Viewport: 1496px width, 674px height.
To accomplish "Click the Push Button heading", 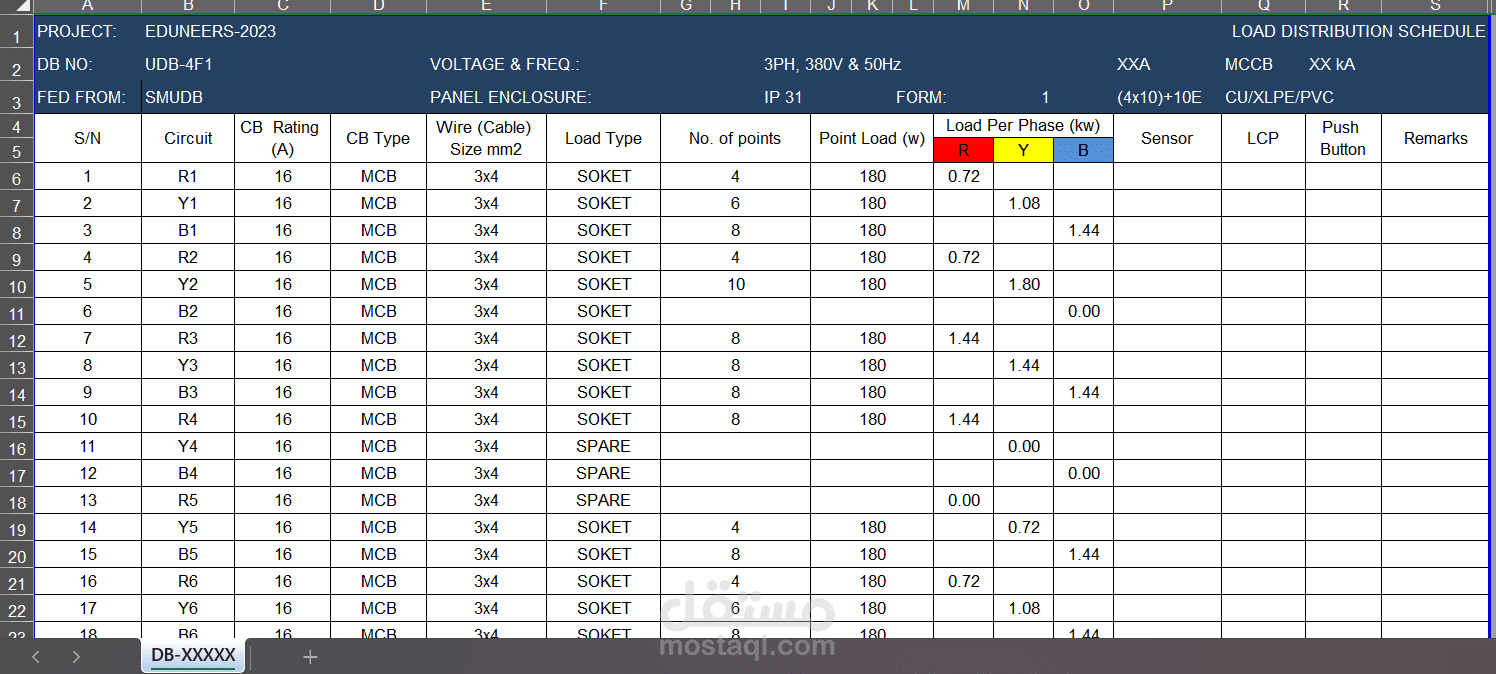I will click(1343, 138).
